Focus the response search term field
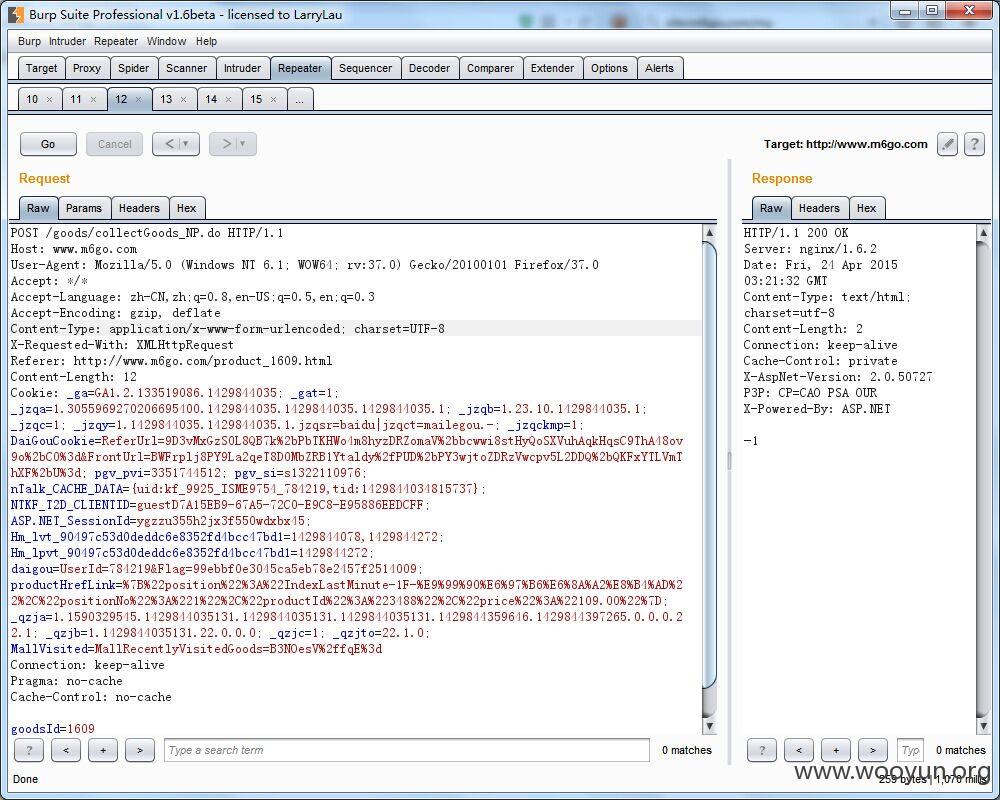The height and width of the screenshot is (800, 1000). pos(910,750)
